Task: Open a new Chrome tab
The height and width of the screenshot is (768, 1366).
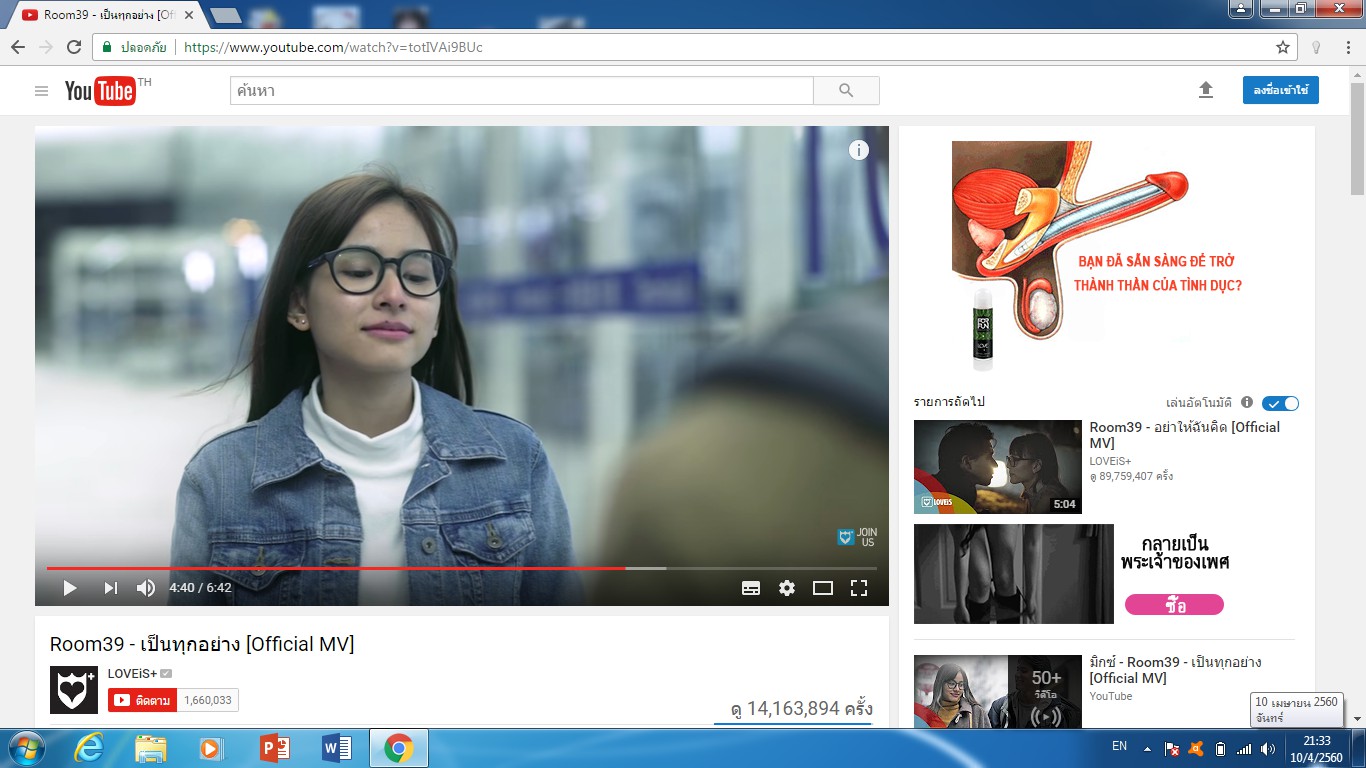Action: click(226, 15)
